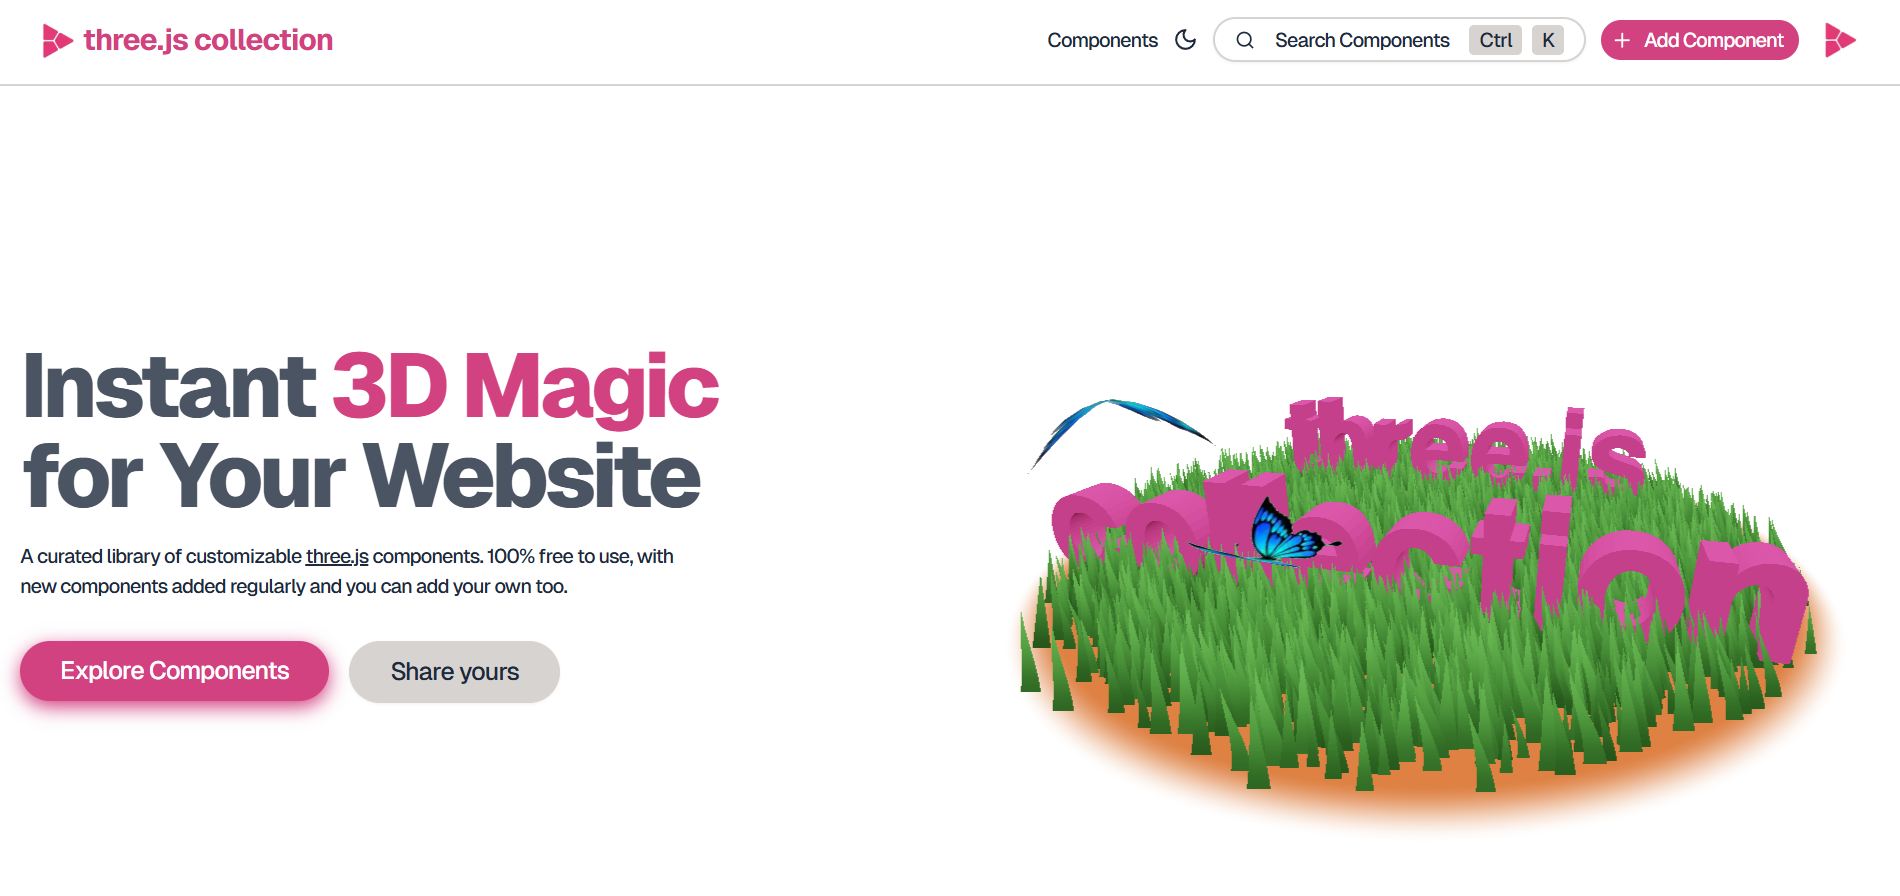
Task: Click Explore Components button
Action: [174, 671]
